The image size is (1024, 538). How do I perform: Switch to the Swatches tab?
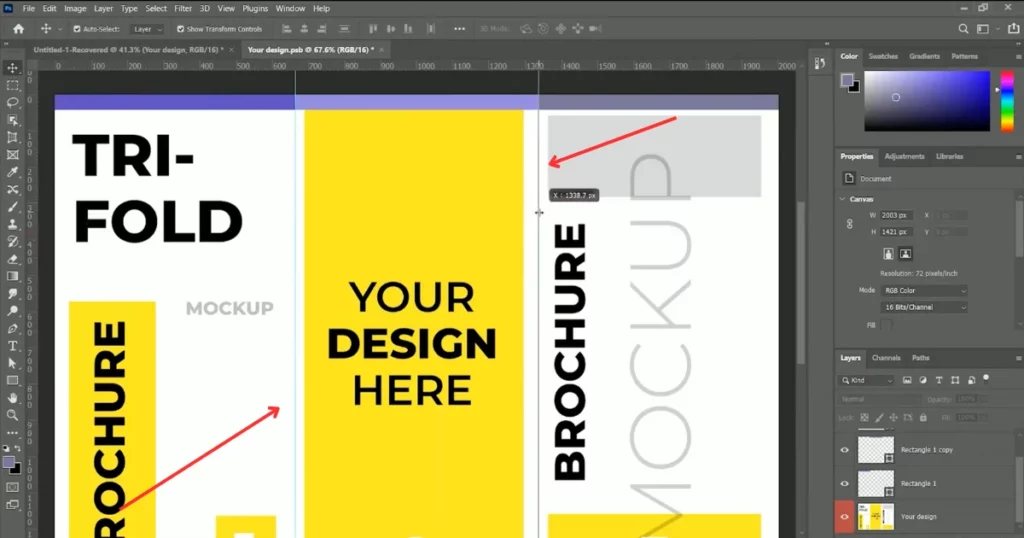883,56
